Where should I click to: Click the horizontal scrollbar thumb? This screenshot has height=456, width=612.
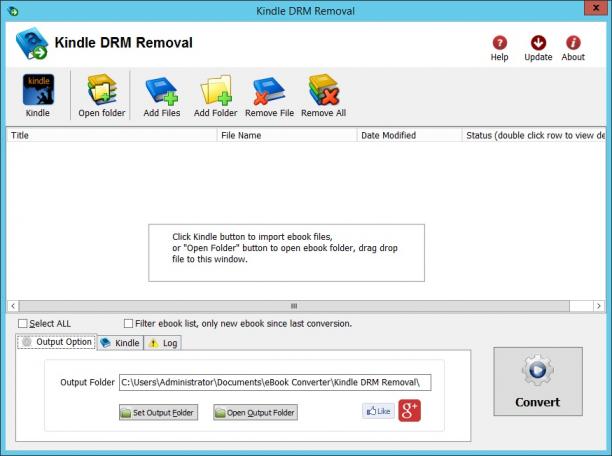click(294, 306)
